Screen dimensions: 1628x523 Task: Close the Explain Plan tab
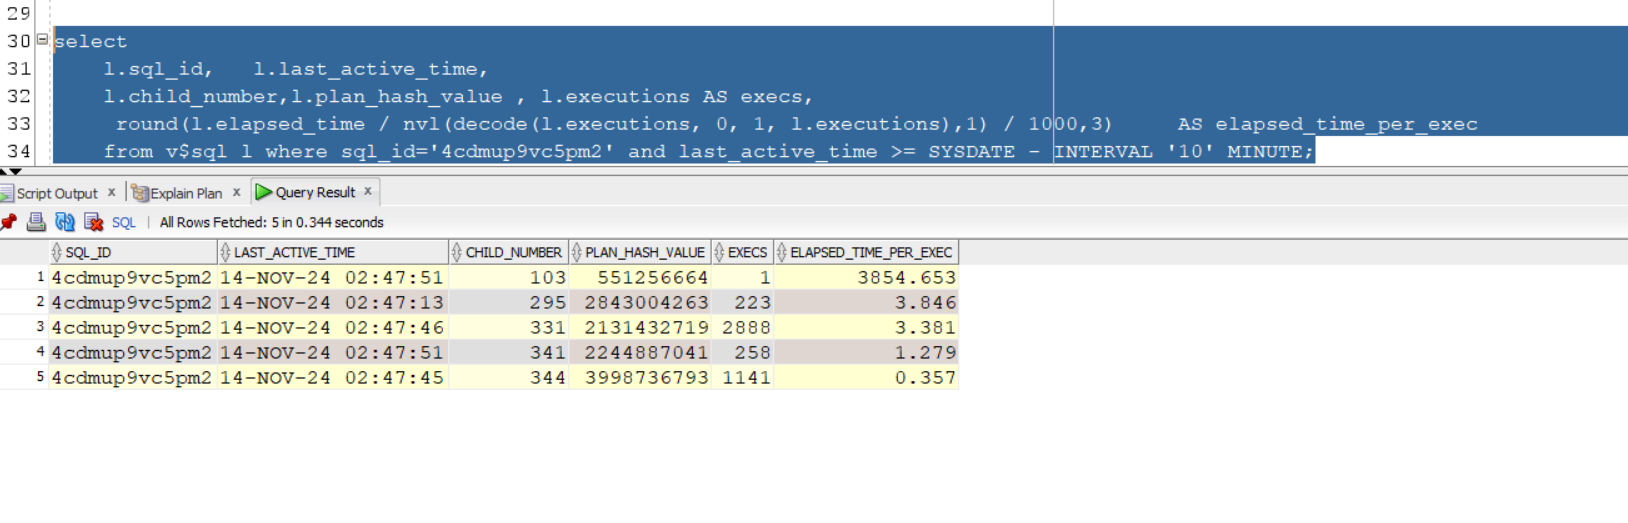236,192
